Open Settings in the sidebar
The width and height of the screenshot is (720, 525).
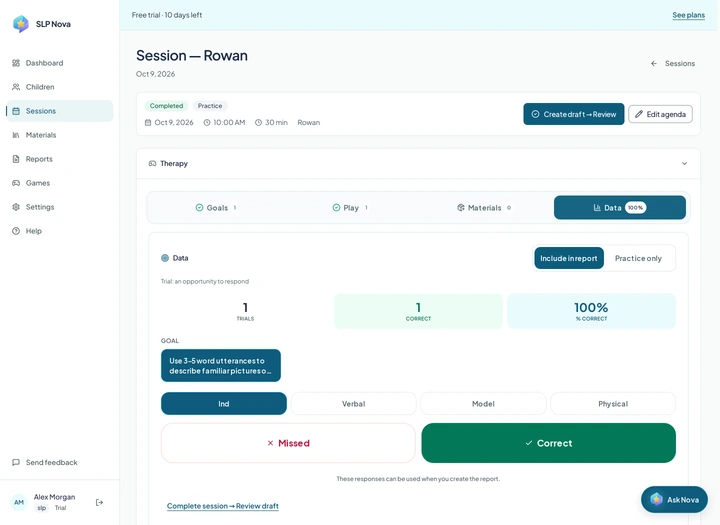[60, 207]
